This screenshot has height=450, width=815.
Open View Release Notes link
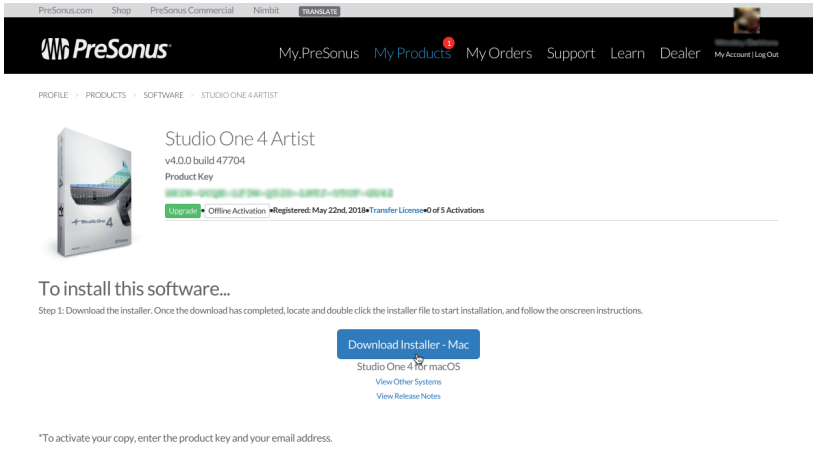tap(408, 396)
